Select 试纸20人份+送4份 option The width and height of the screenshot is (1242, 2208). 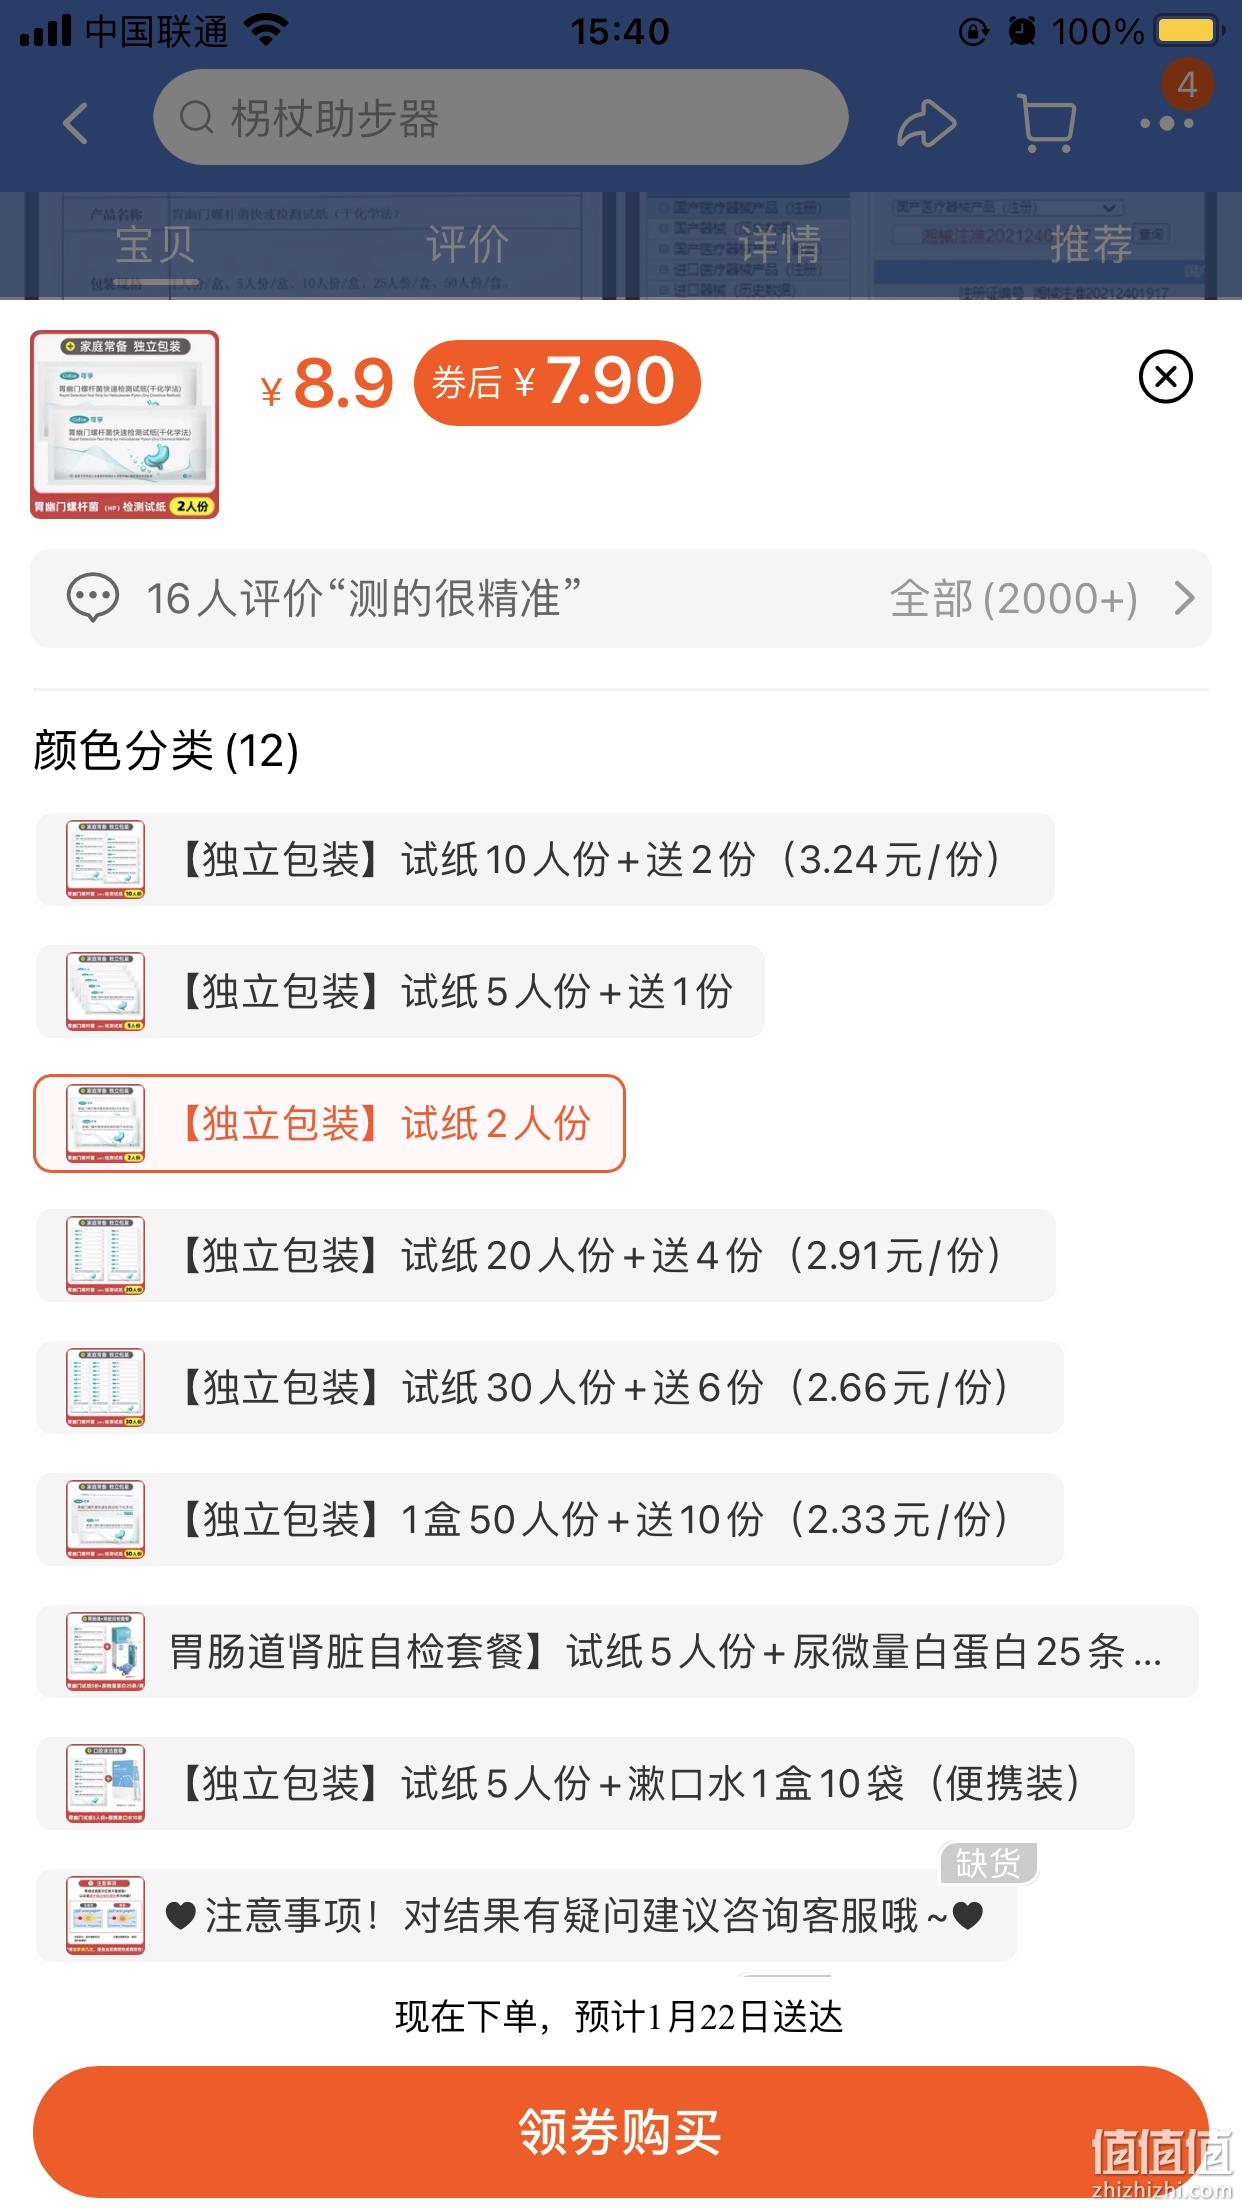pos(546,1256)
